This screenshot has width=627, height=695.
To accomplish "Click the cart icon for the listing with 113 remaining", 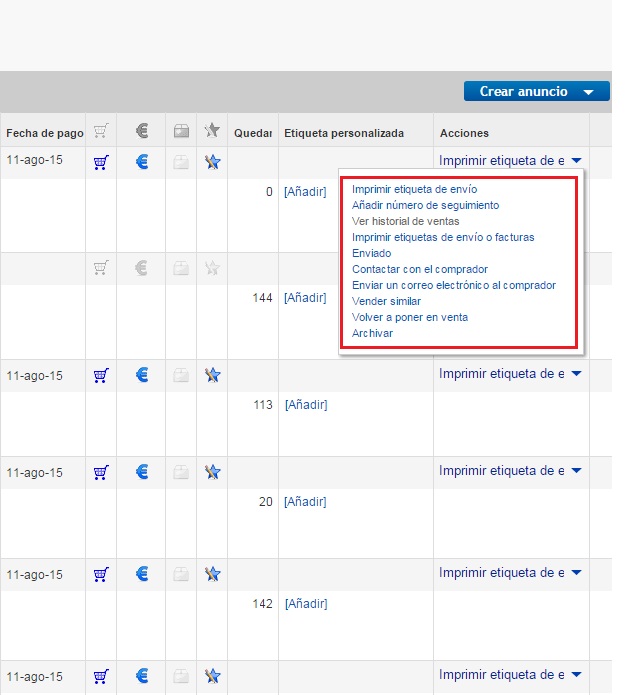I will coord(101,375).
